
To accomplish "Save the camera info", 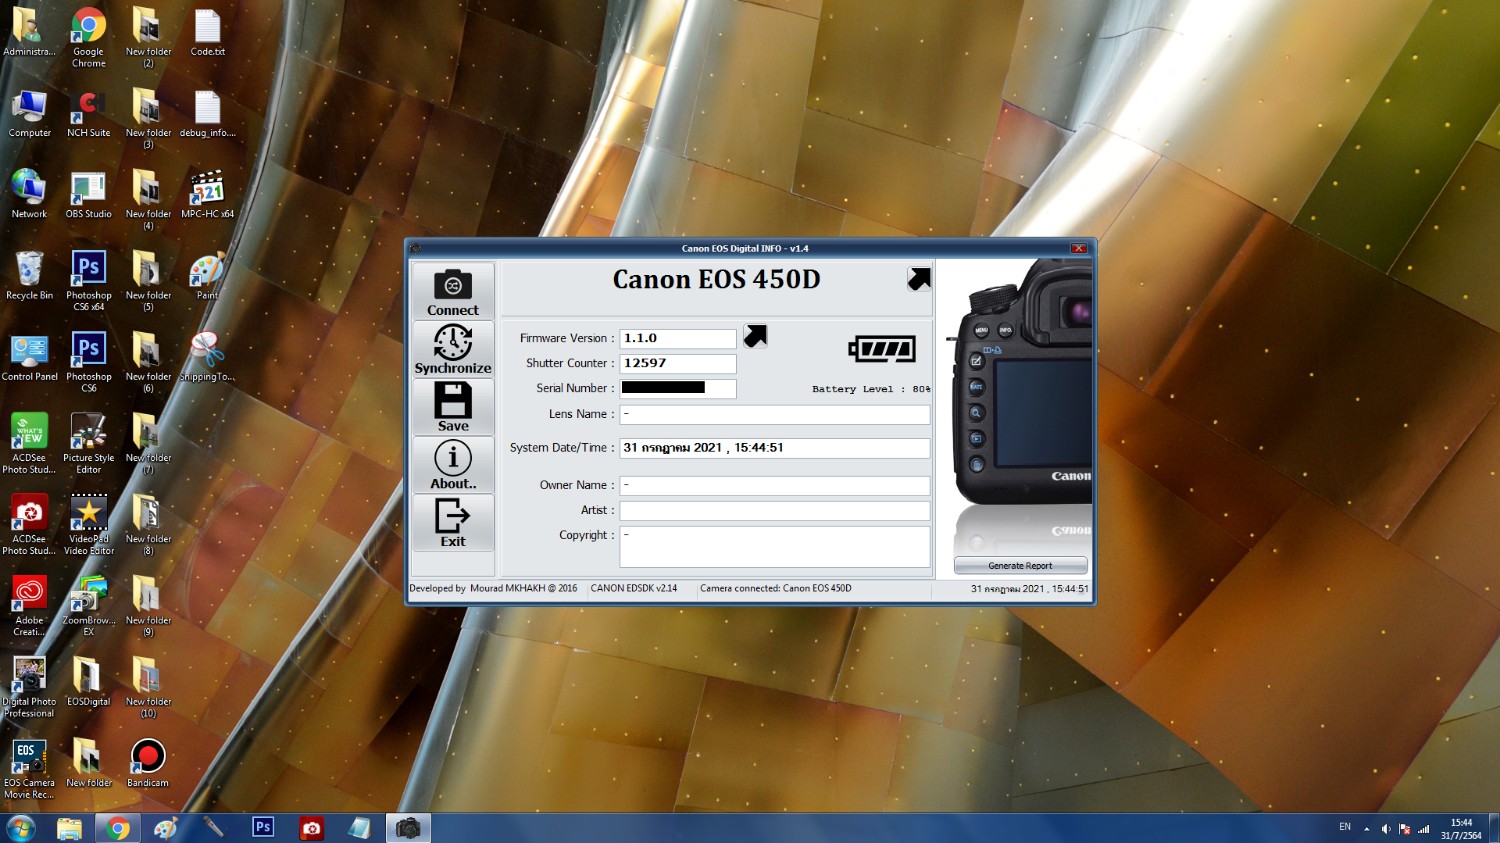I will pyautogui.click(x=453, y=407).
